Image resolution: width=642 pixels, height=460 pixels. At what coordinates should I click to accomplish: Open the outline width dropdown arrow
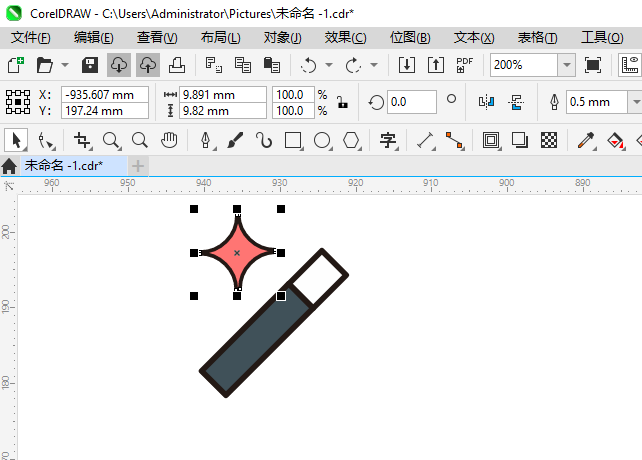pyautogui.click(x=636, y=102)
